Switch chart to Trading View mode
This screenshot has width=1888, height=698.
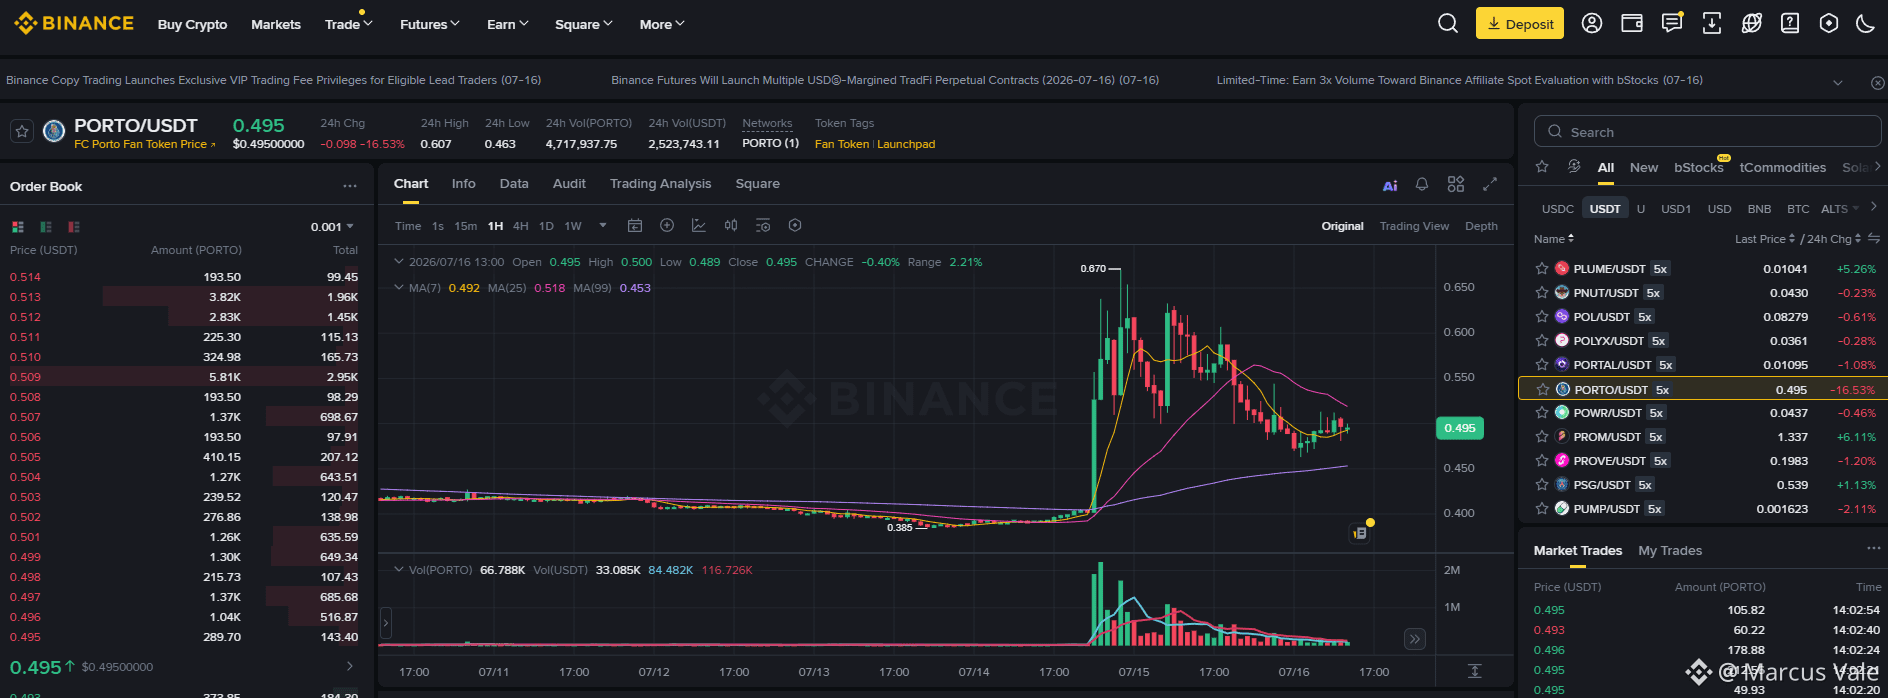tap(1414, 226)
